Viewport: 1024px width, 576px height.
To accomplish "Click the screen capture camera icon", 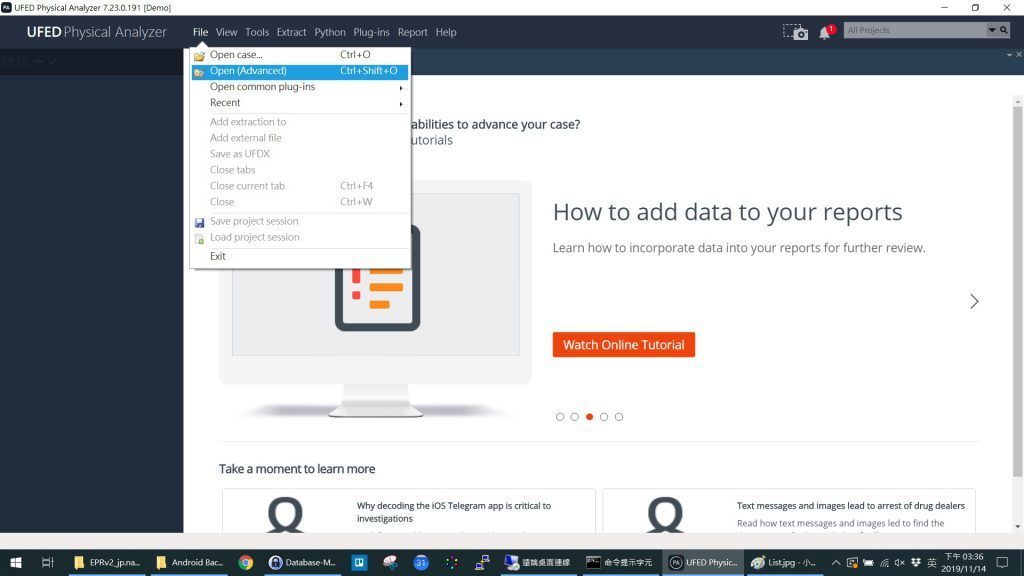I will (x=795, y=31).
